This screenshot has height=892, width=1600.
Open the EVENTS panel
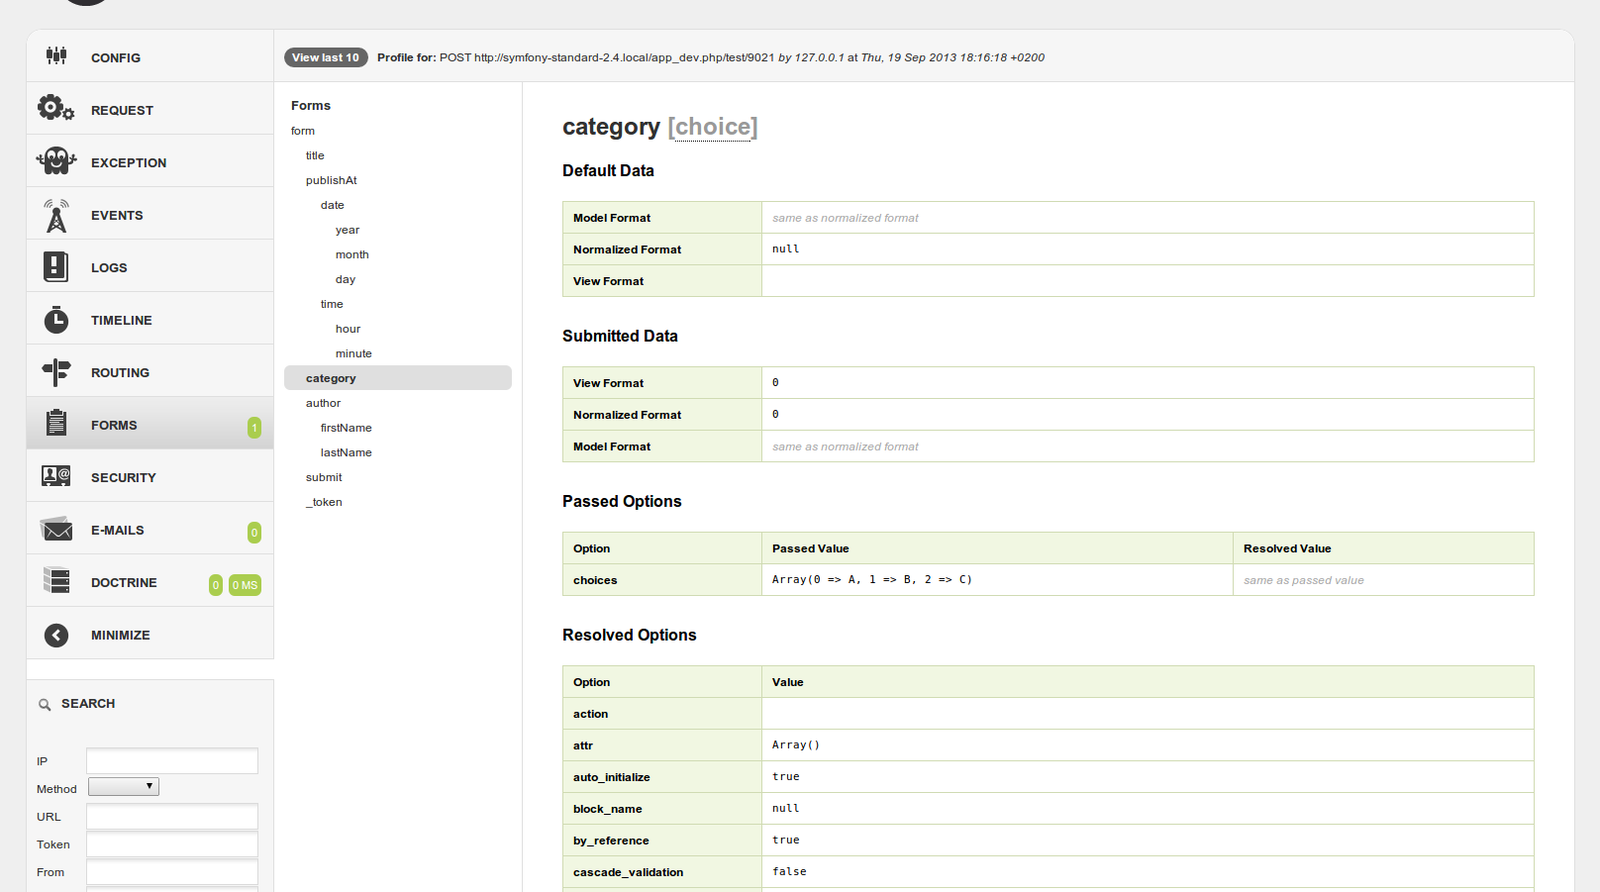click(150, 214)
